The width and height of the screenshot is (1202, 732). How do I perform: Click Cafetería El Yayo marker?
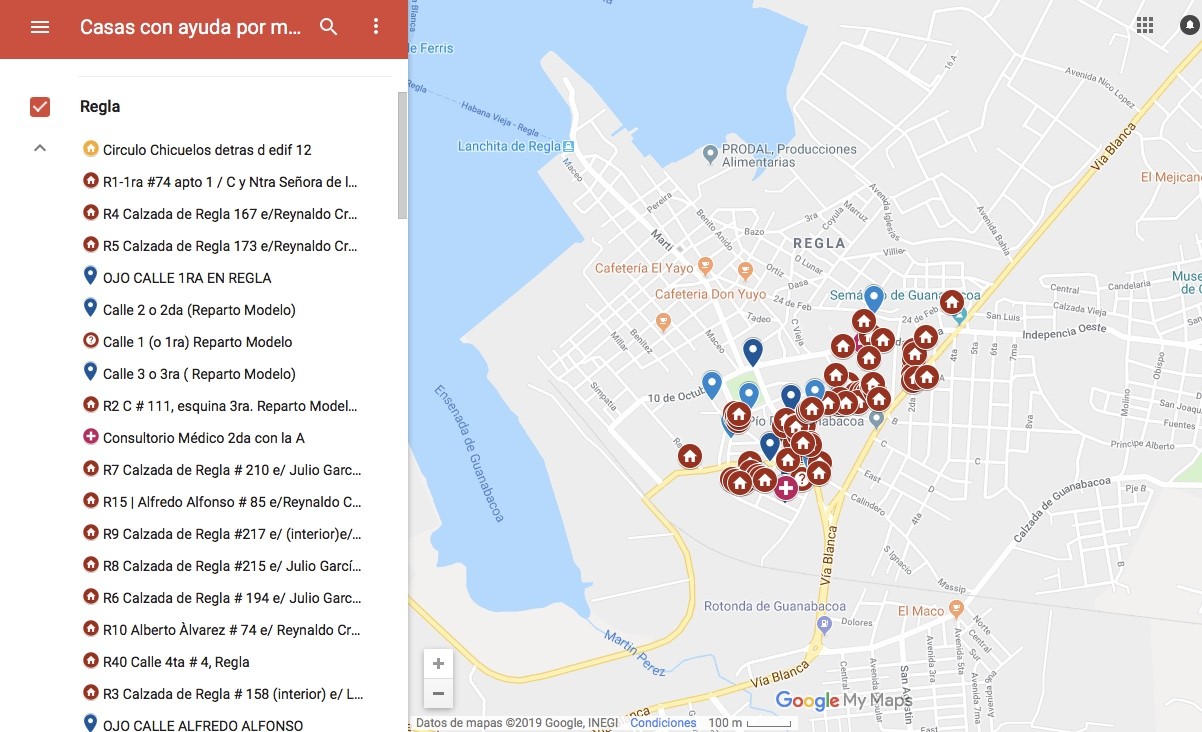(705, 267)
